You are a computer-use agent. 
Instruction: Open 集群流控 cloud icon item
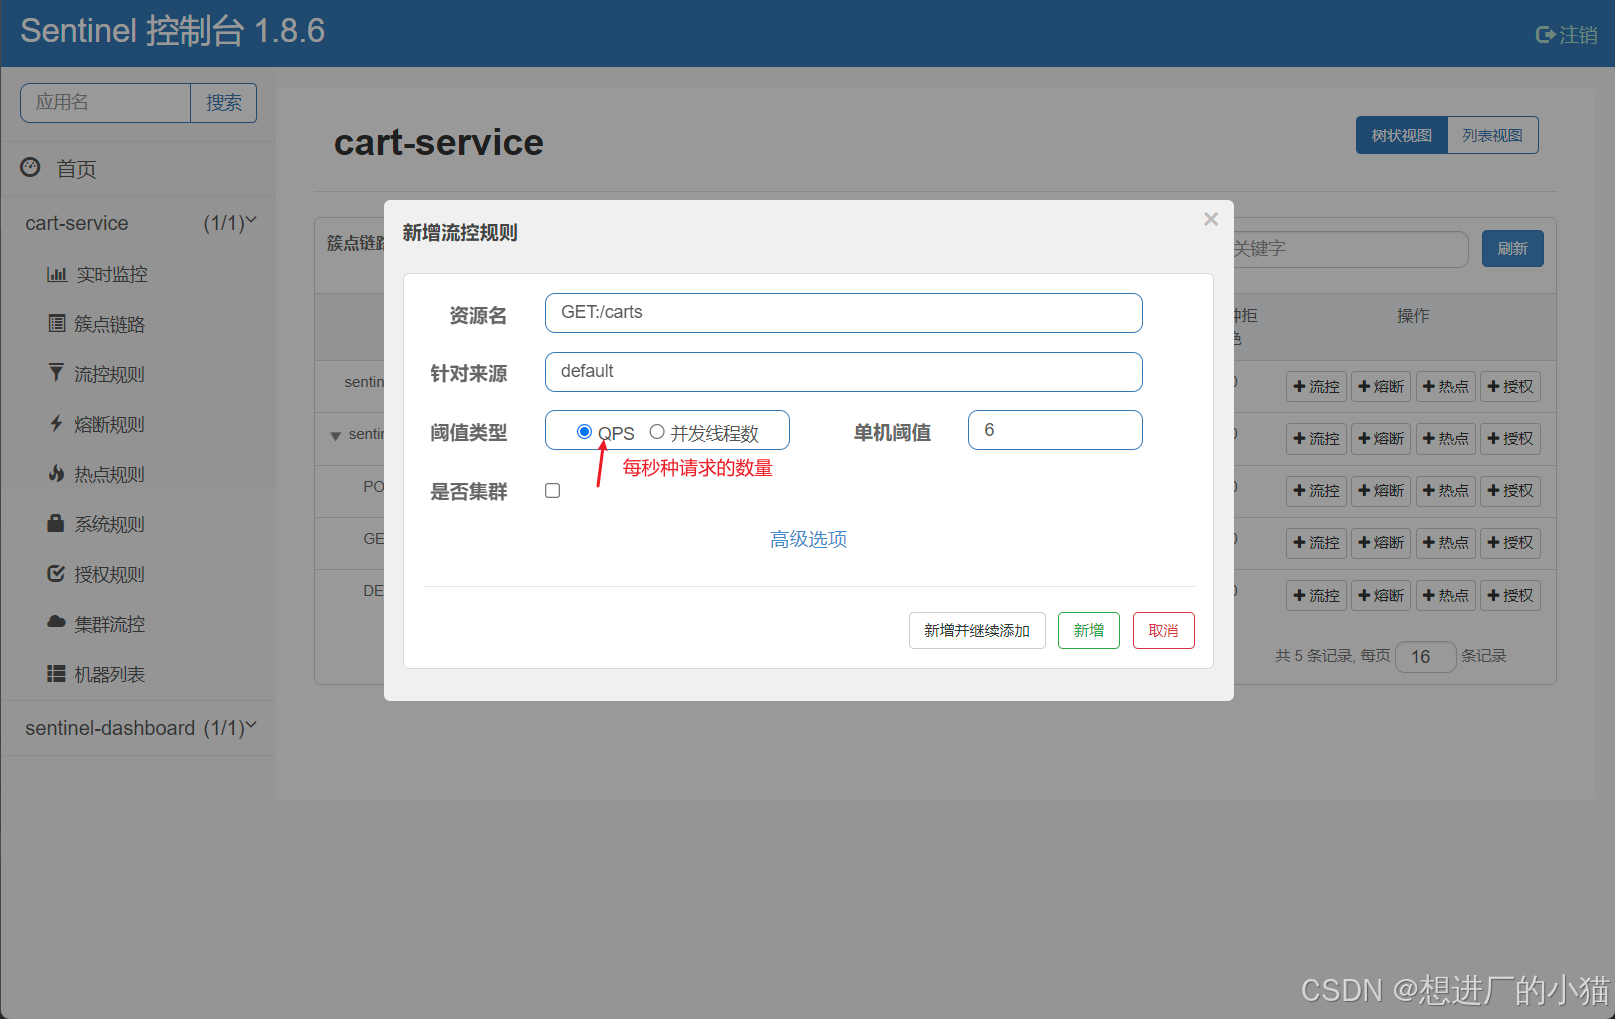57,622
